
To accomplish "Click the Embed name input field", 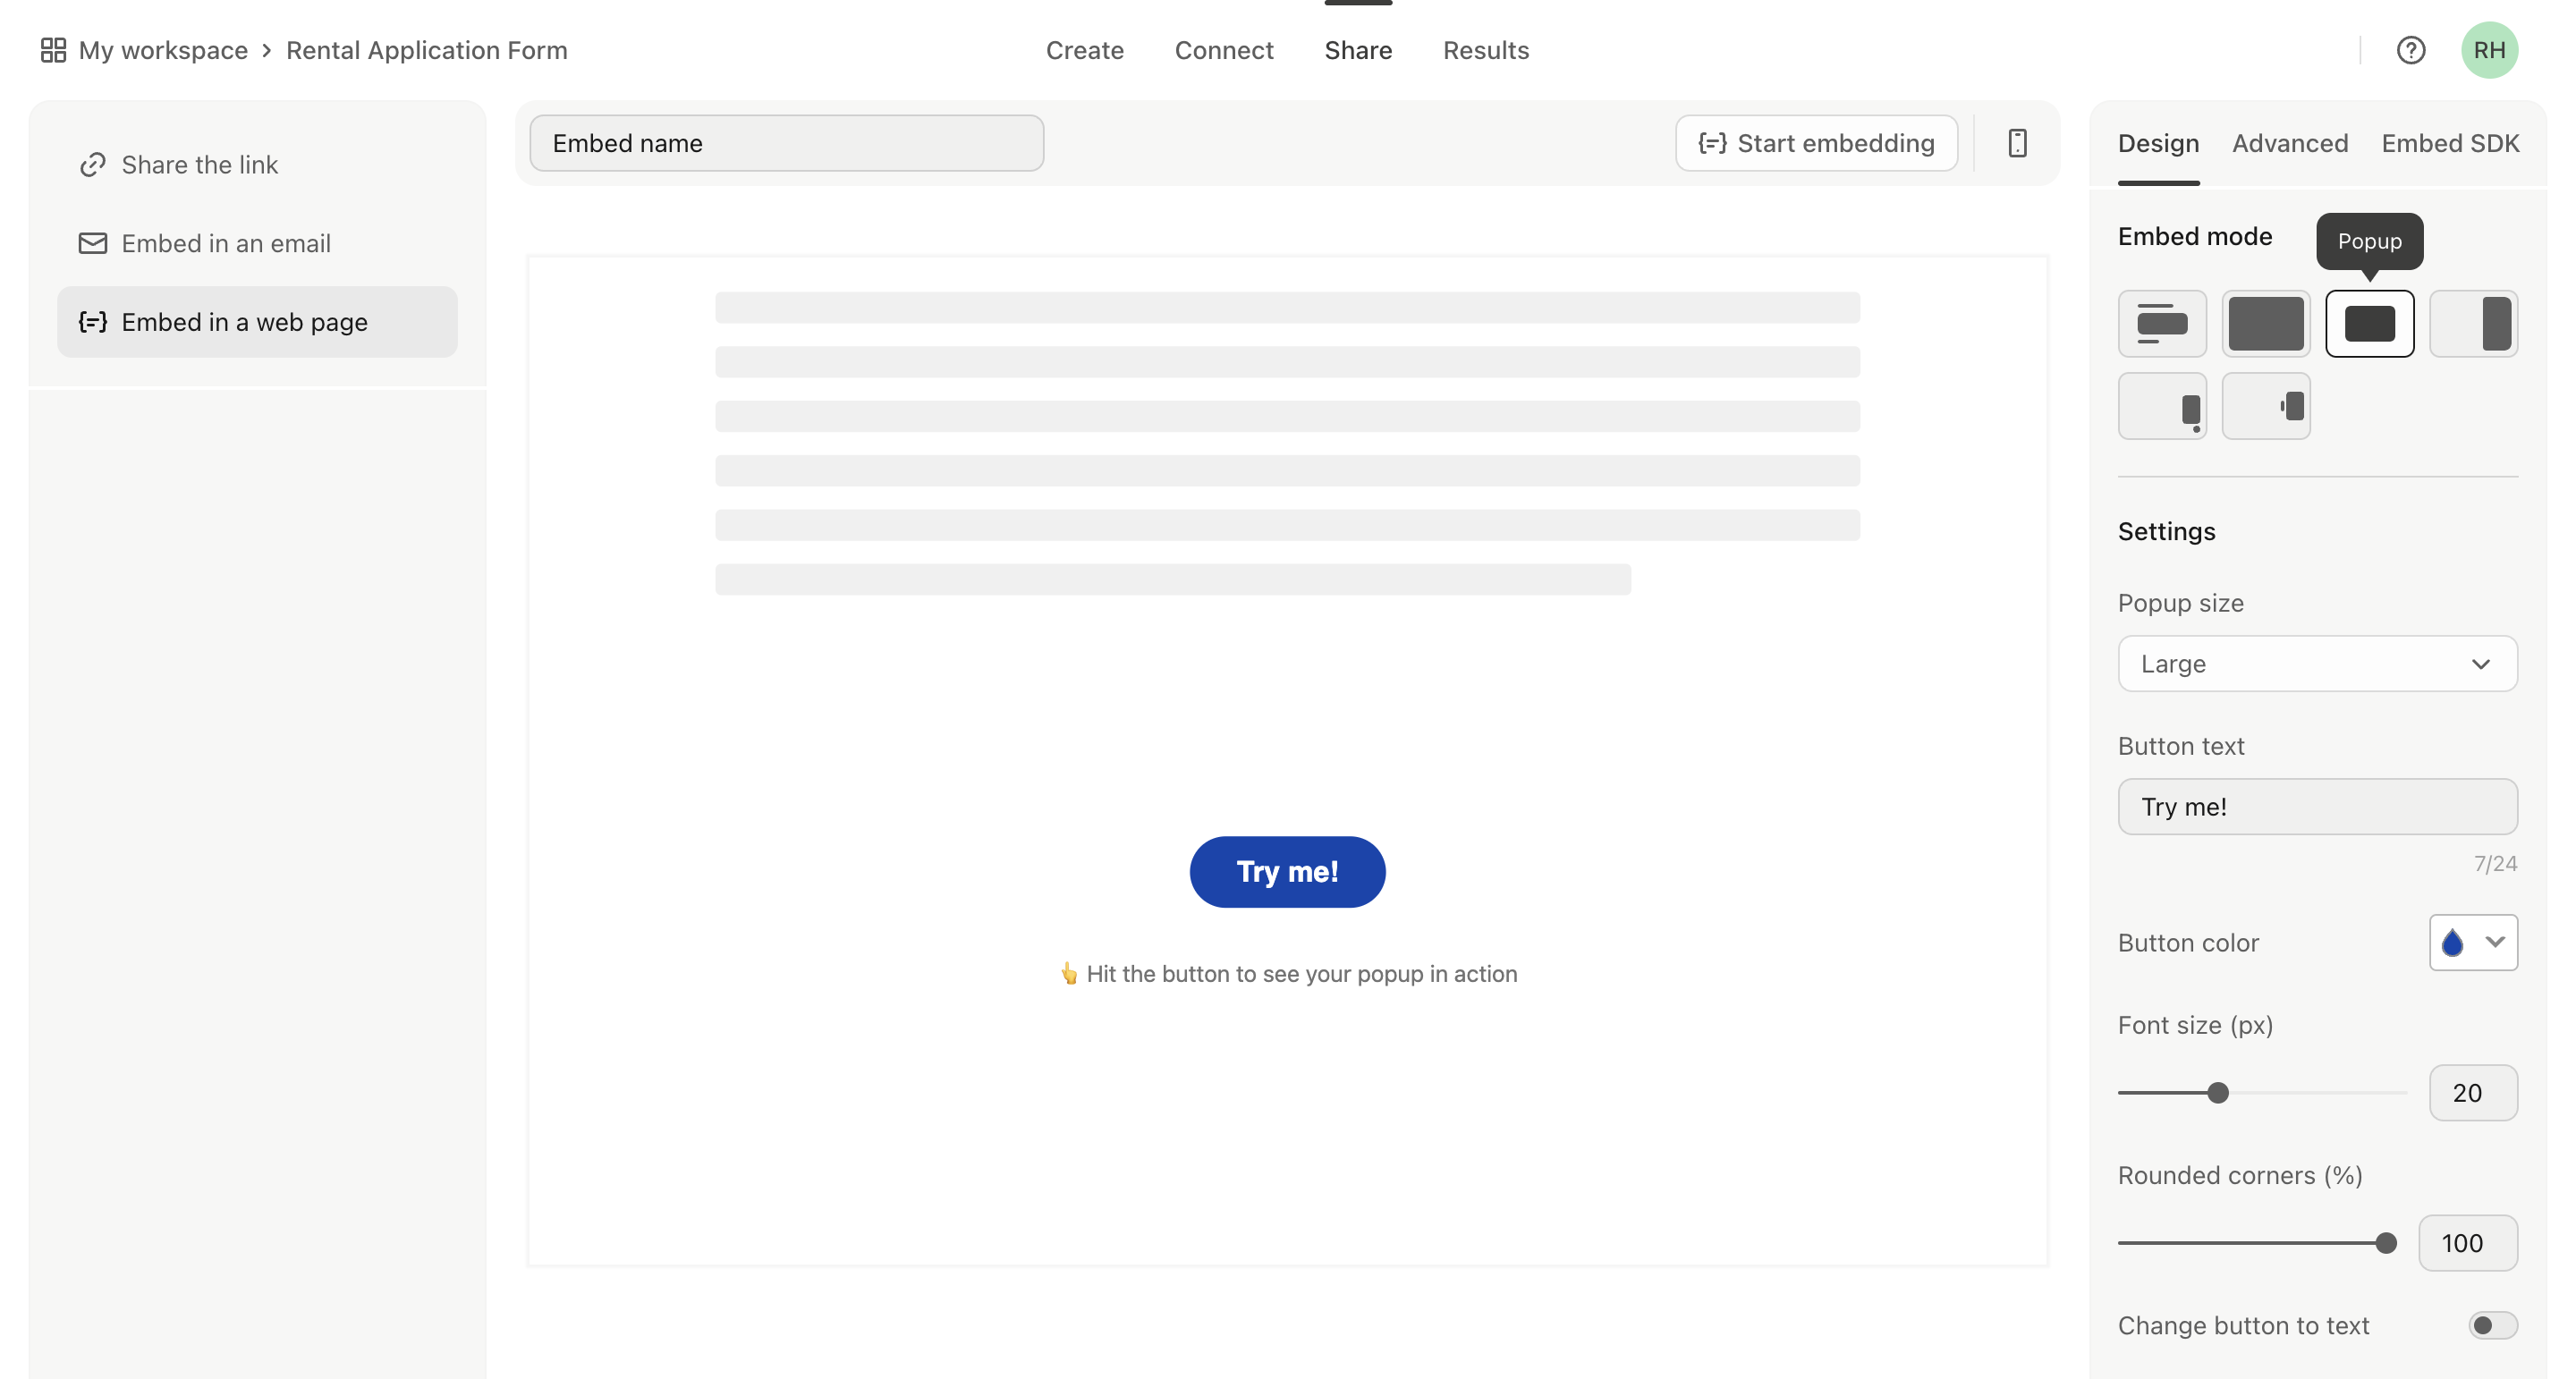I will (786, 142).
